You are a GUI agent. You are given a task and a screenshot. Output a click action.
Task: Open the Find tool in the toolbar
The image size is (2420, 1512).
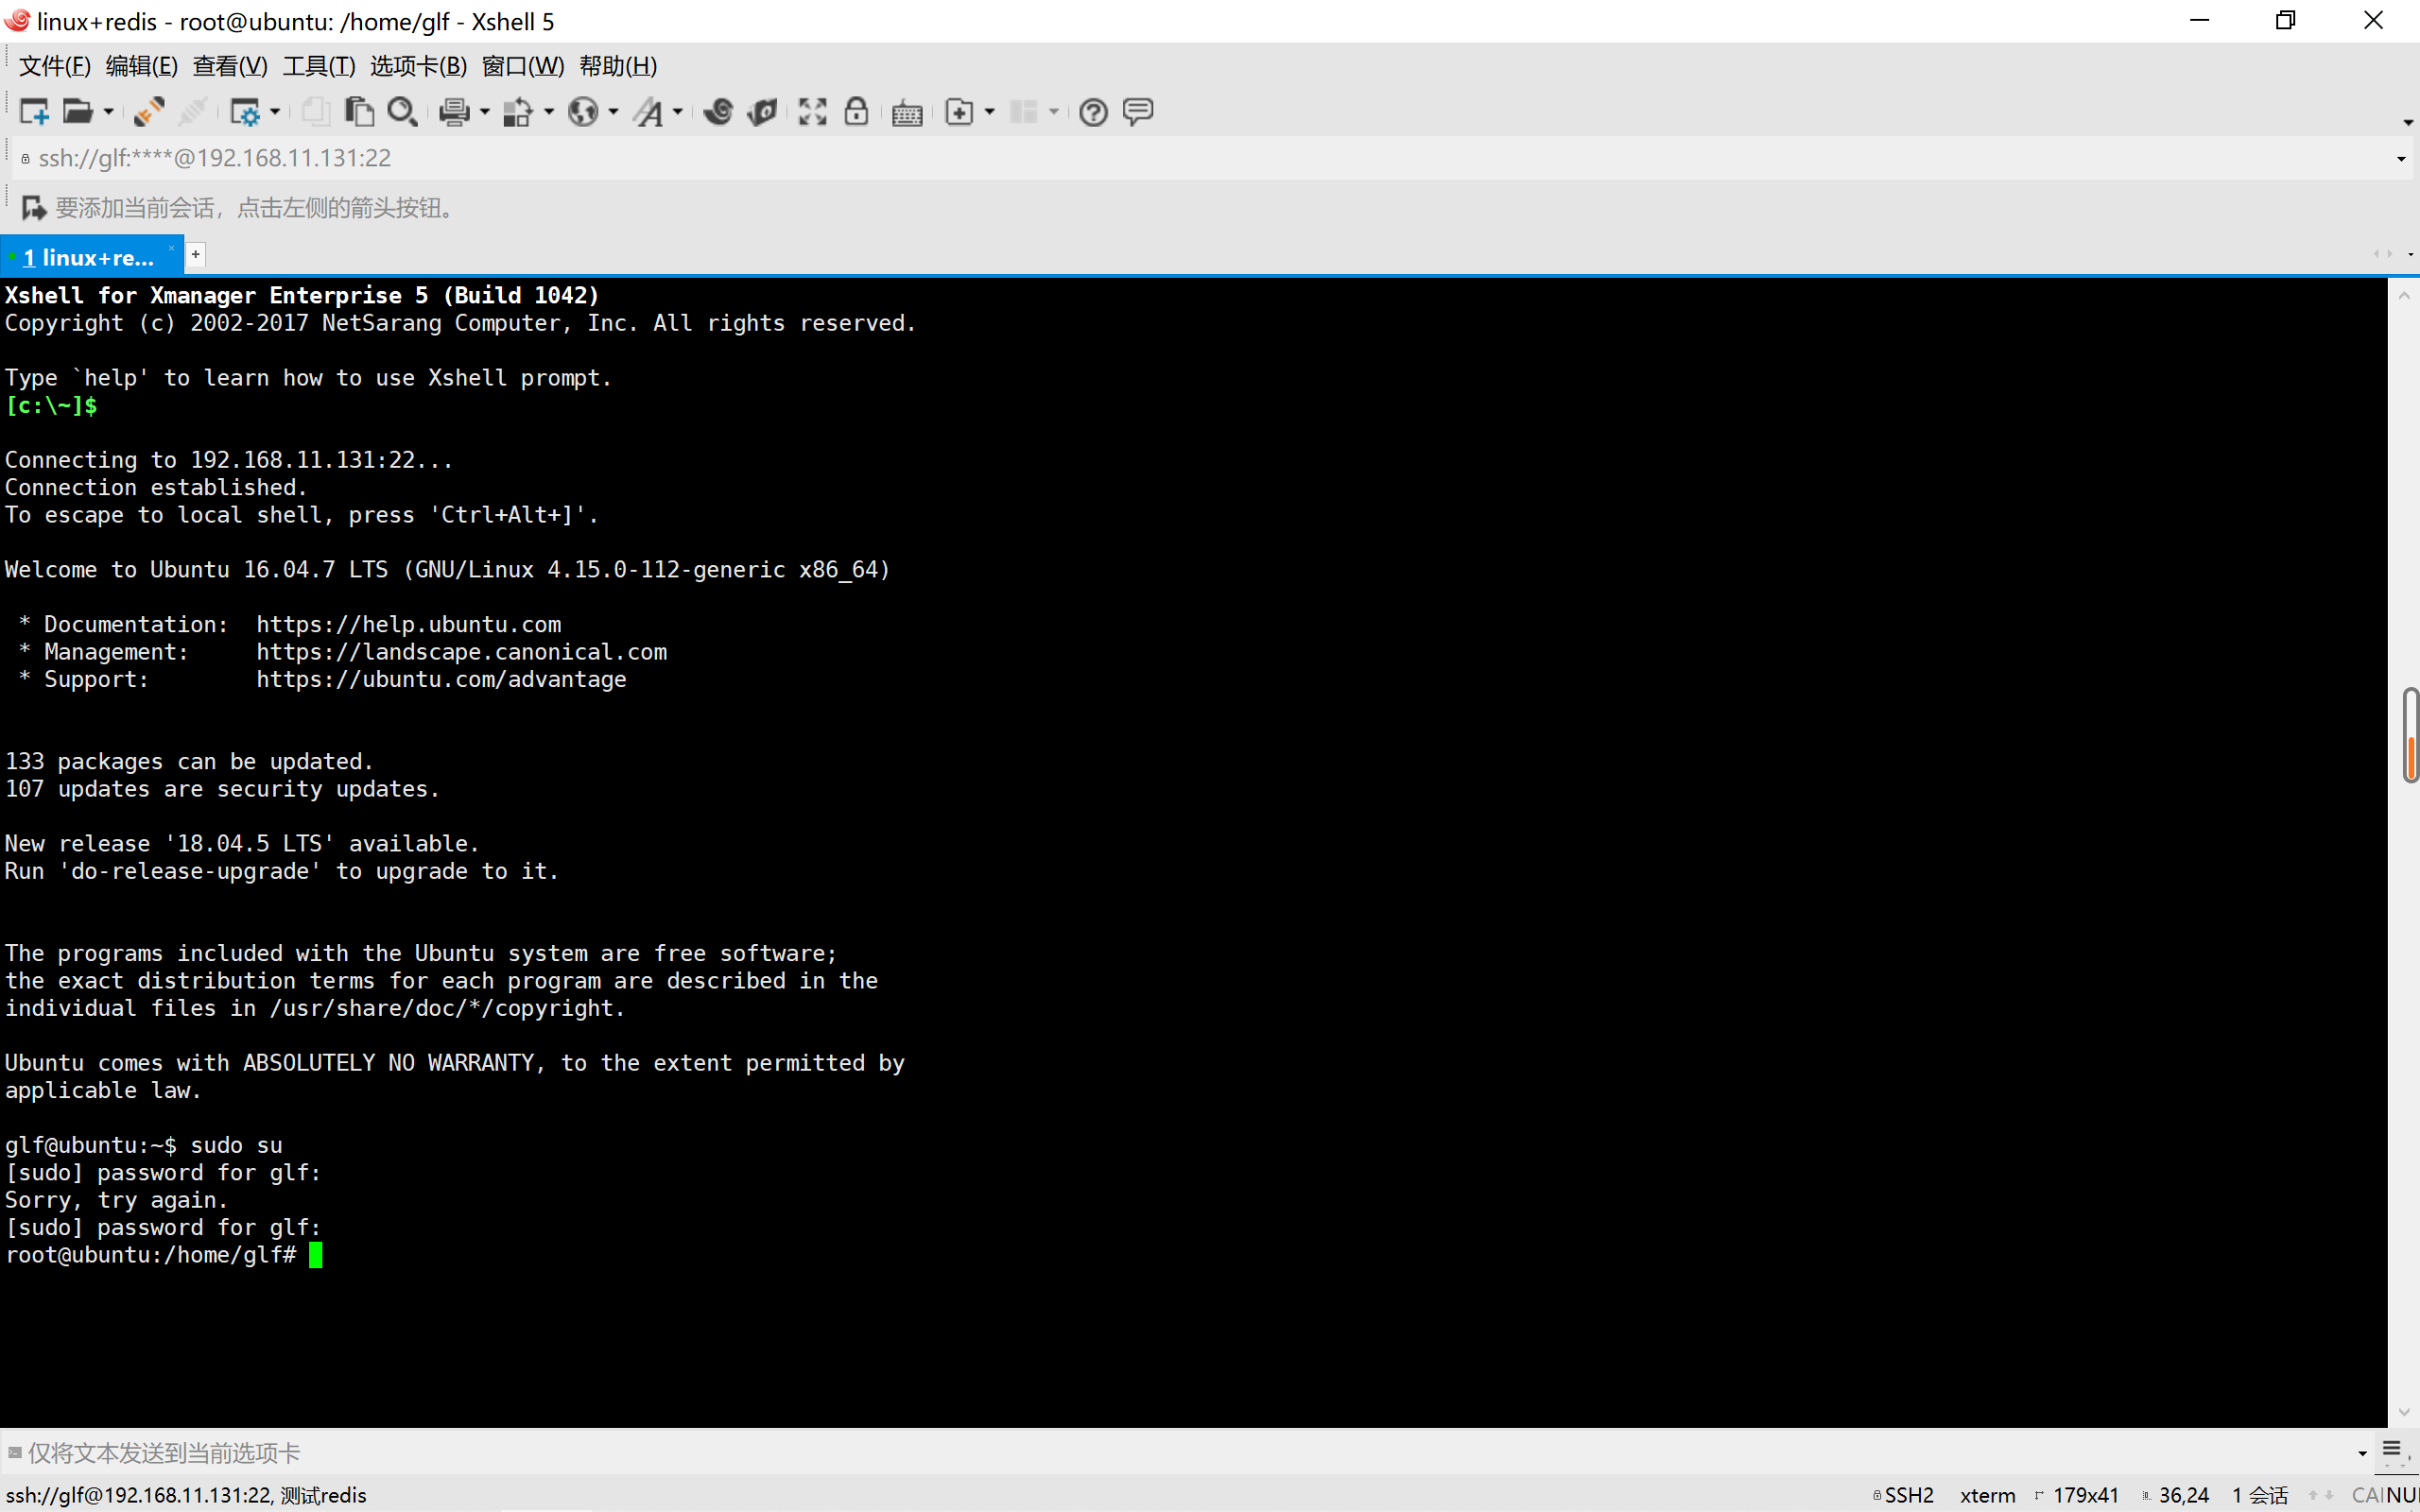tap(402, 112)
